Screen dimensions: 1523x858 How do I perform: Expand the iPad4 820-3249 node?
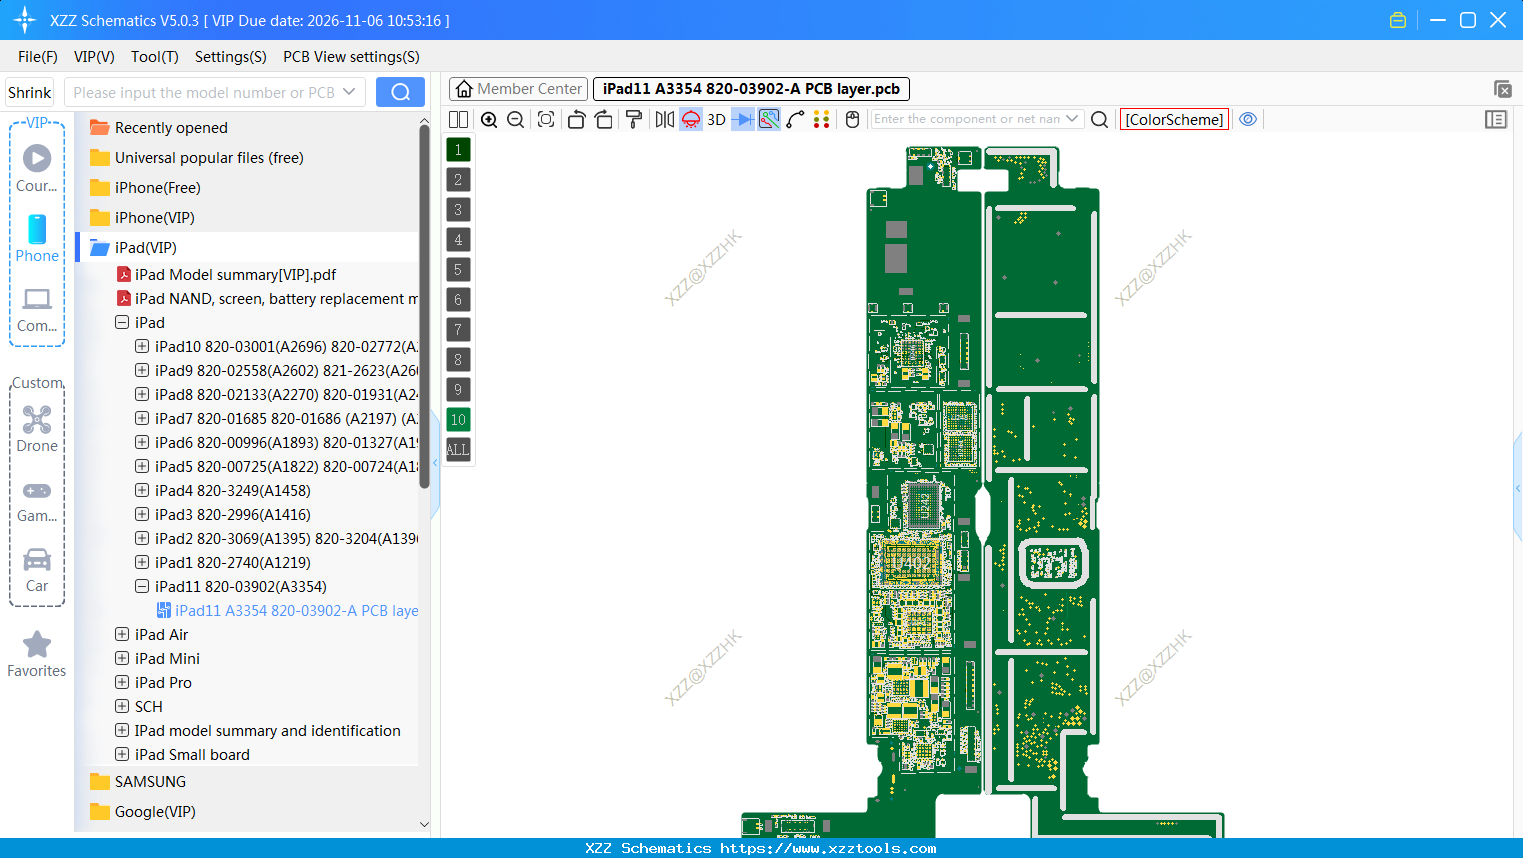click(142, 491)
